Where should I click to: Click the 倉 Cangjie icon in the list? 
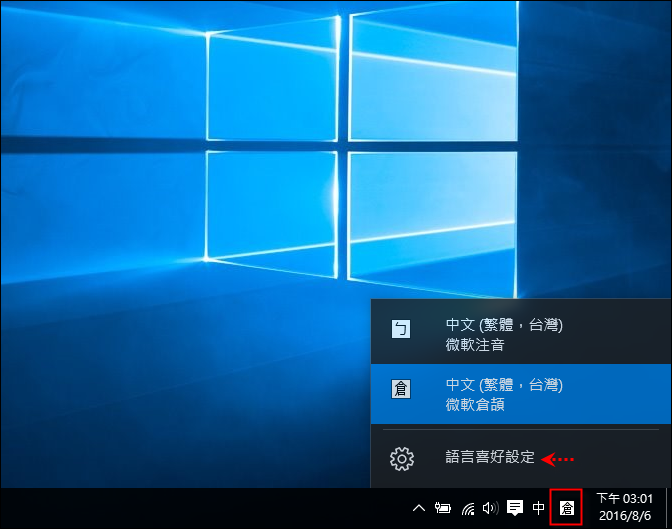401,389
